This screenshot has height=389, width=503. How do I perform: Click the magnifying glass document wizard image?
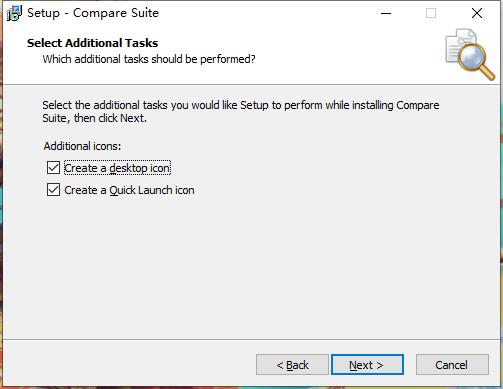click(x=470, y=54)
